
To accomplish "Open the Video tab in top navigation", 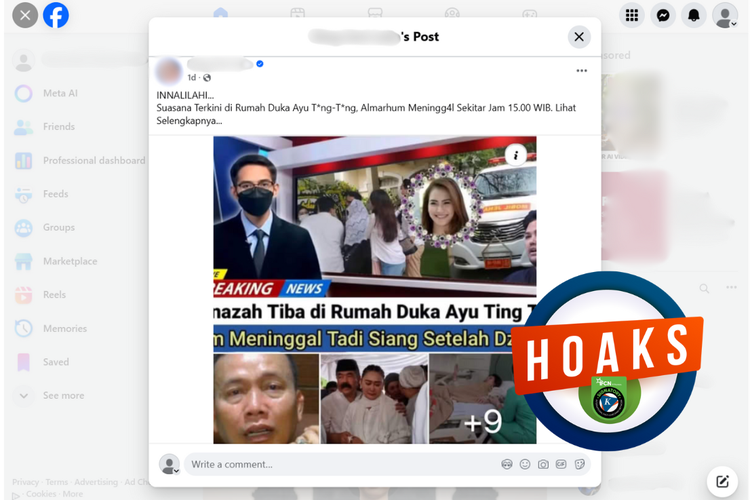I will coord(298,13).
